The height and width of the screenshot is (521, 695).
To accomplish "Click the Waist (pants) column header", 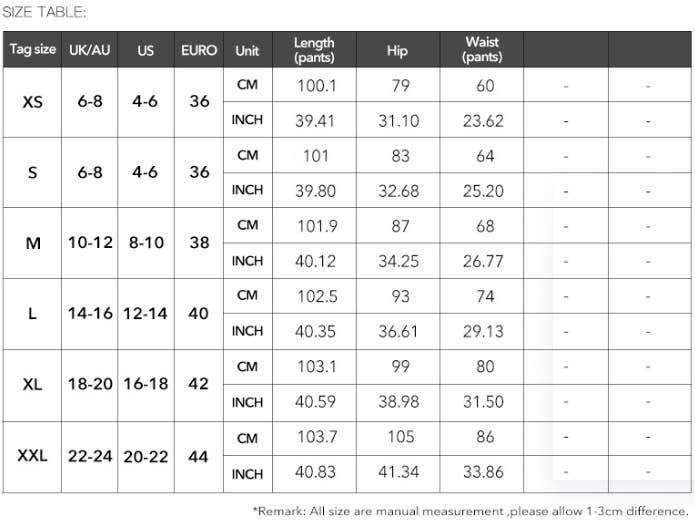I will click(x=482, y=50).
